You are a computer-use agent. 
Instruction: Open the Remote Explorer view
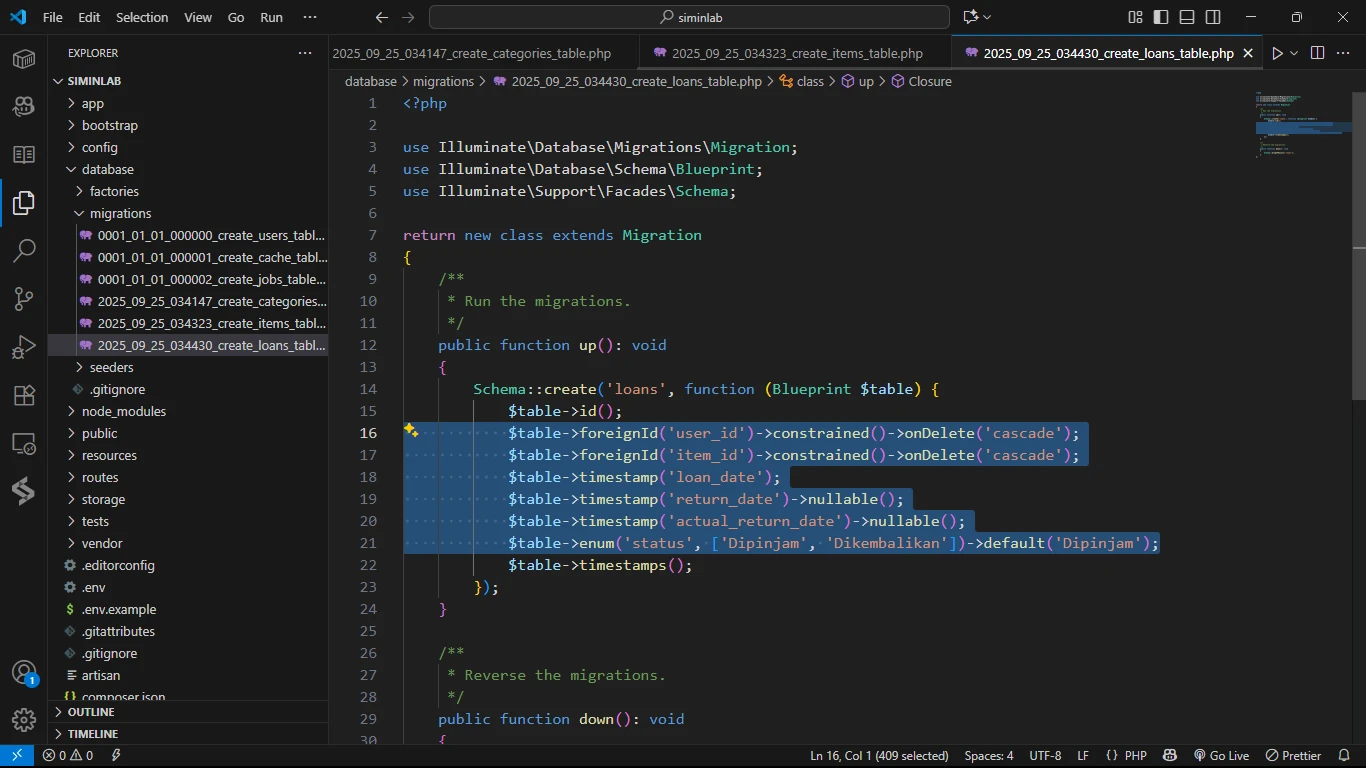point(24,443)
